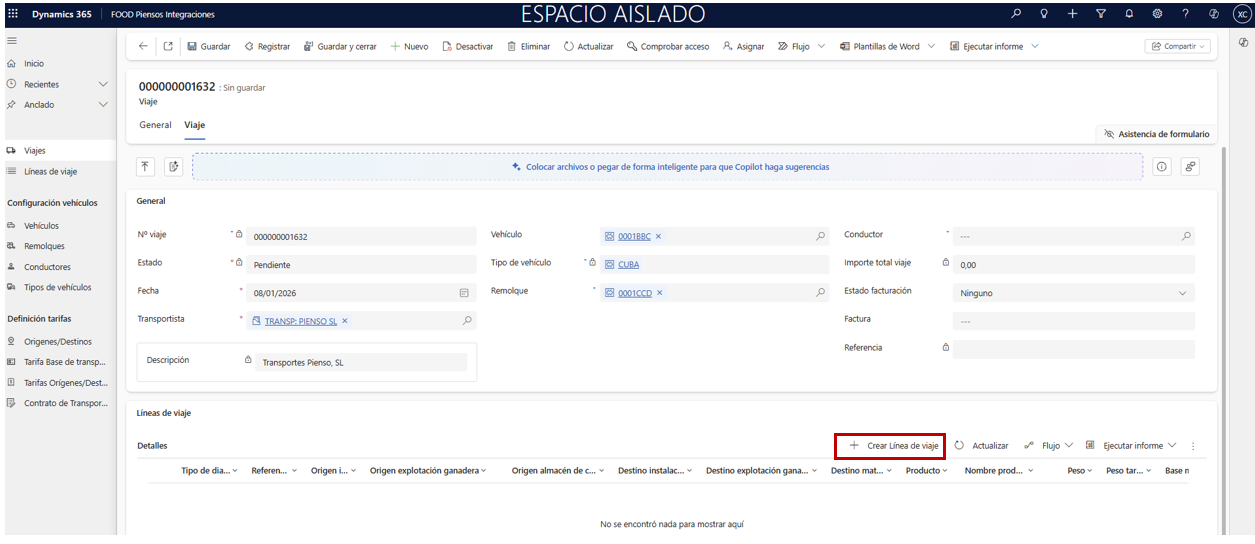This screenshot has height=544, width=1255.
Task: Open the Estado facturación dropdown
Action: click(1184, 293)
